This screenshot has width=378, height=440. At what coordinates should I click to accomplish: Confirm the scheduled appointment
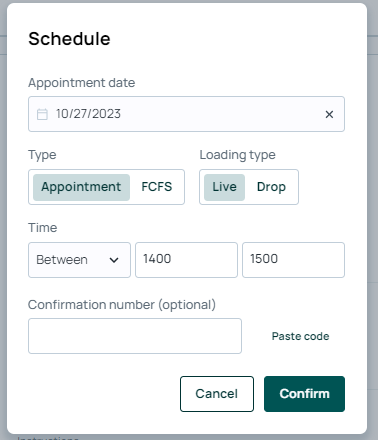(x=304, y=394)
